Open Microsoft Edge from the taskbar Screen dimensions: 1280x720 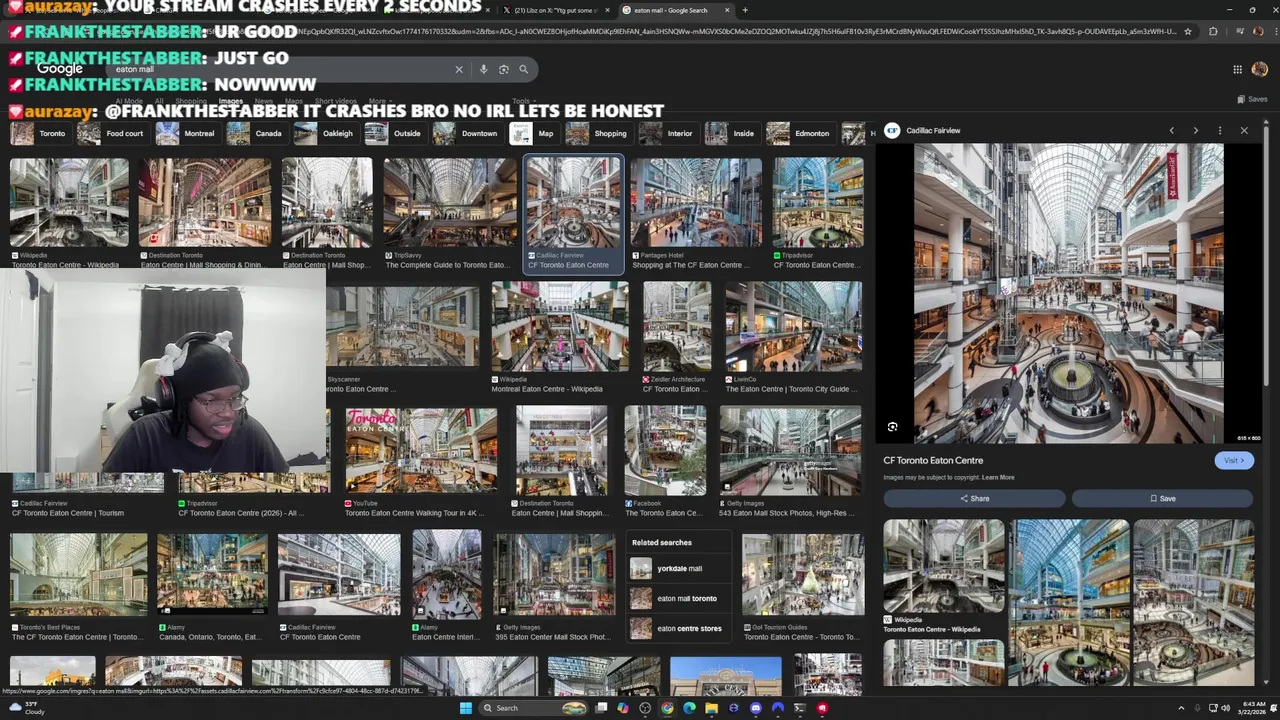[x=689, y=708]
